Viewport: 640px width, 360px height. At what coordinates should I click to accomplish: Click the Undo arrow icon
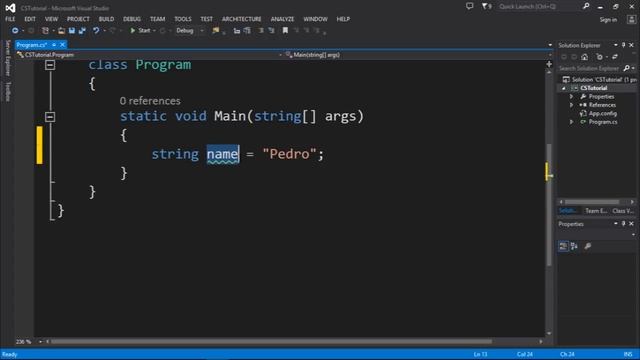(96, 31)
